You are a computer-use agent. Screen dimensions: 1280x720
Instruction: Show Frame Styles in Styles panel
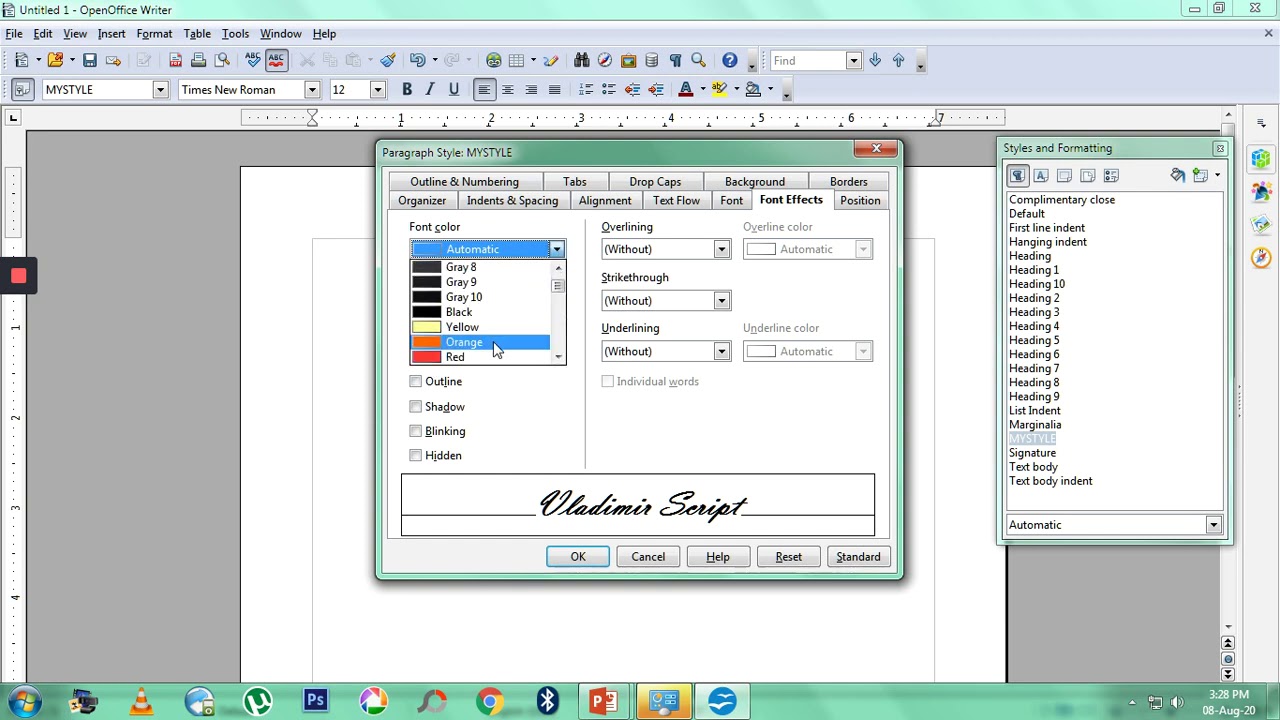[x=1064, y=176]
